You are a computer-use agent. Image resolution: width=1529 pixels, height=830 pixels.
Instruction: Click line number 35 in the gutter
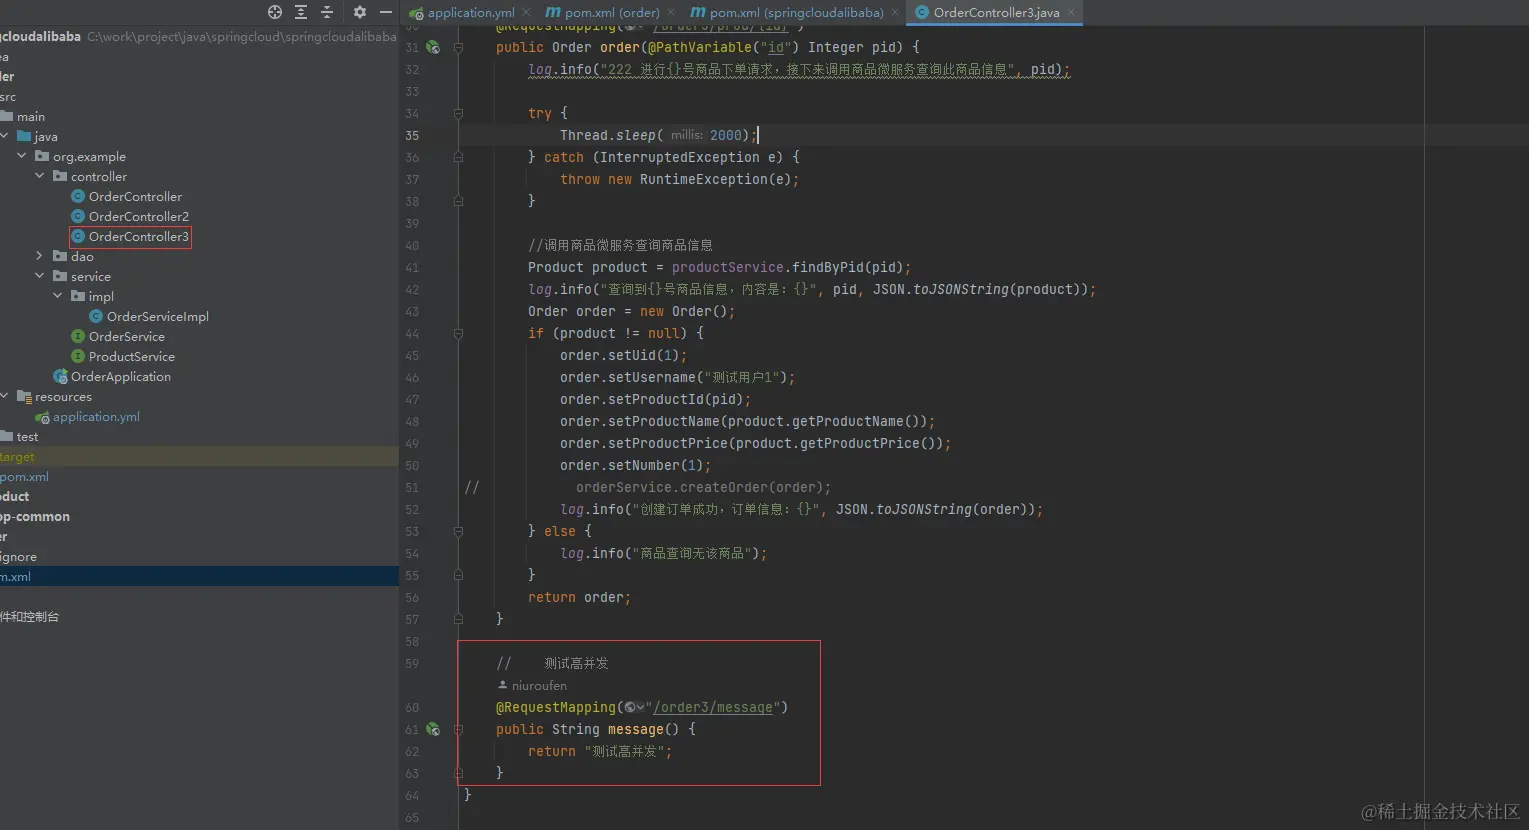tap(412, 136)
